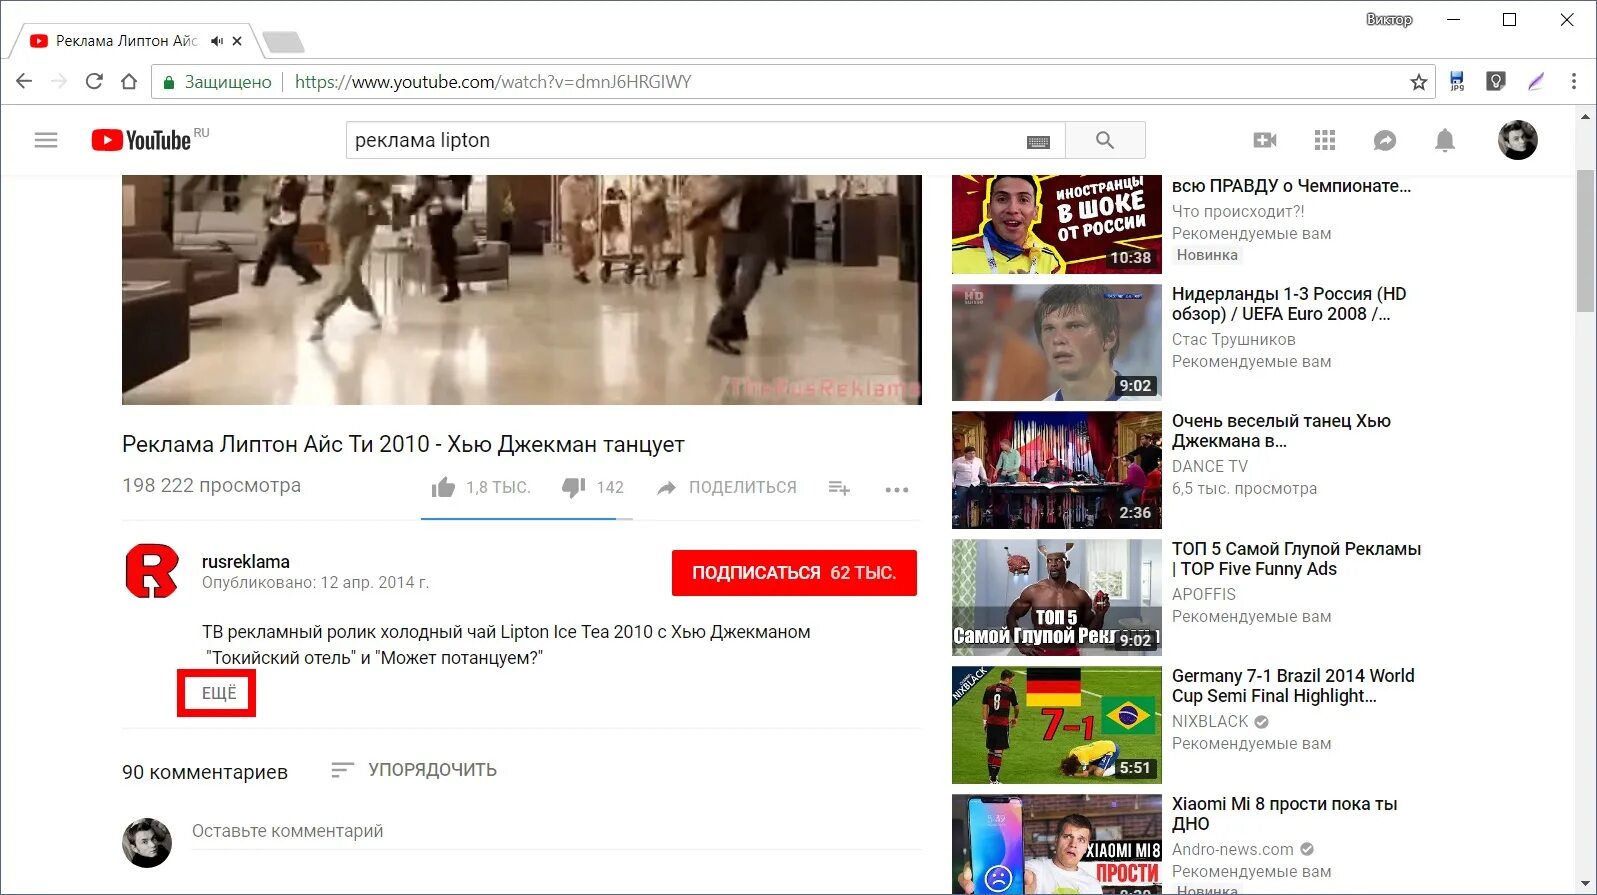This screenshot has width=1597, height=895.
Task: Like the video with thumbs up
Action: (x=443, y=487)
